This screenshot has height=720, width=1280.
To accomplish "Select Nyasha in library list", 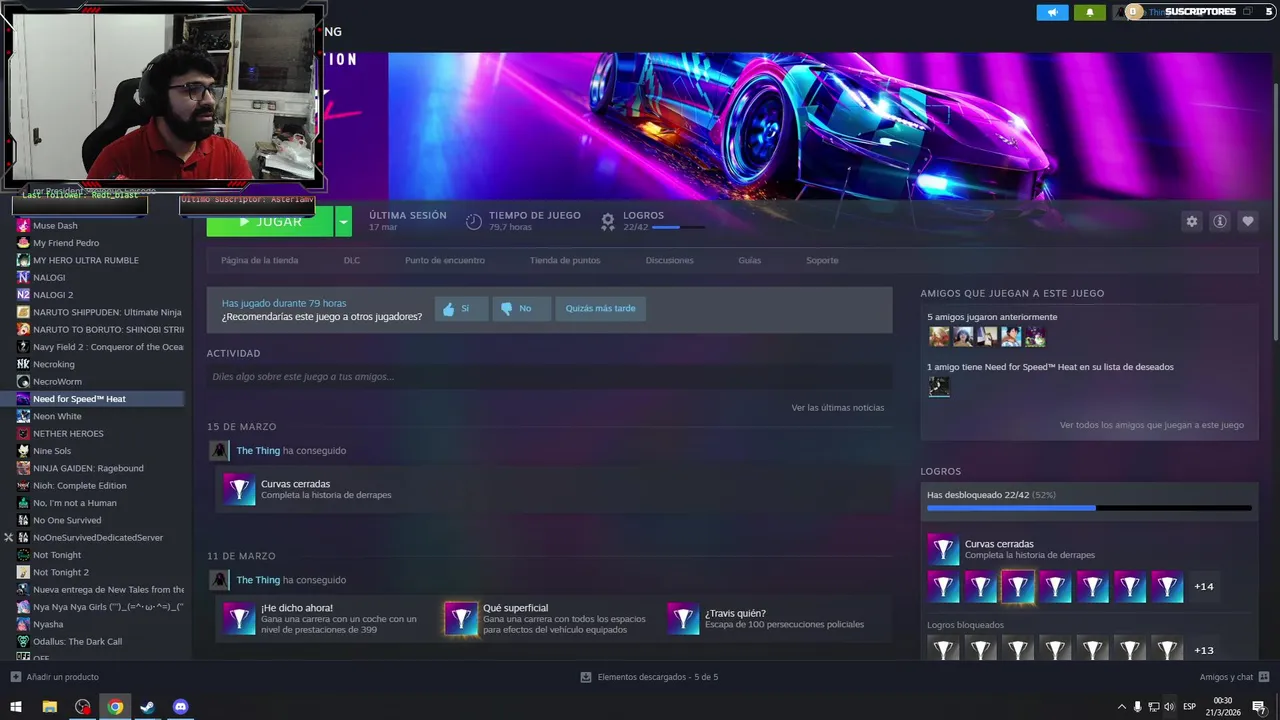I will pos(48,624).
